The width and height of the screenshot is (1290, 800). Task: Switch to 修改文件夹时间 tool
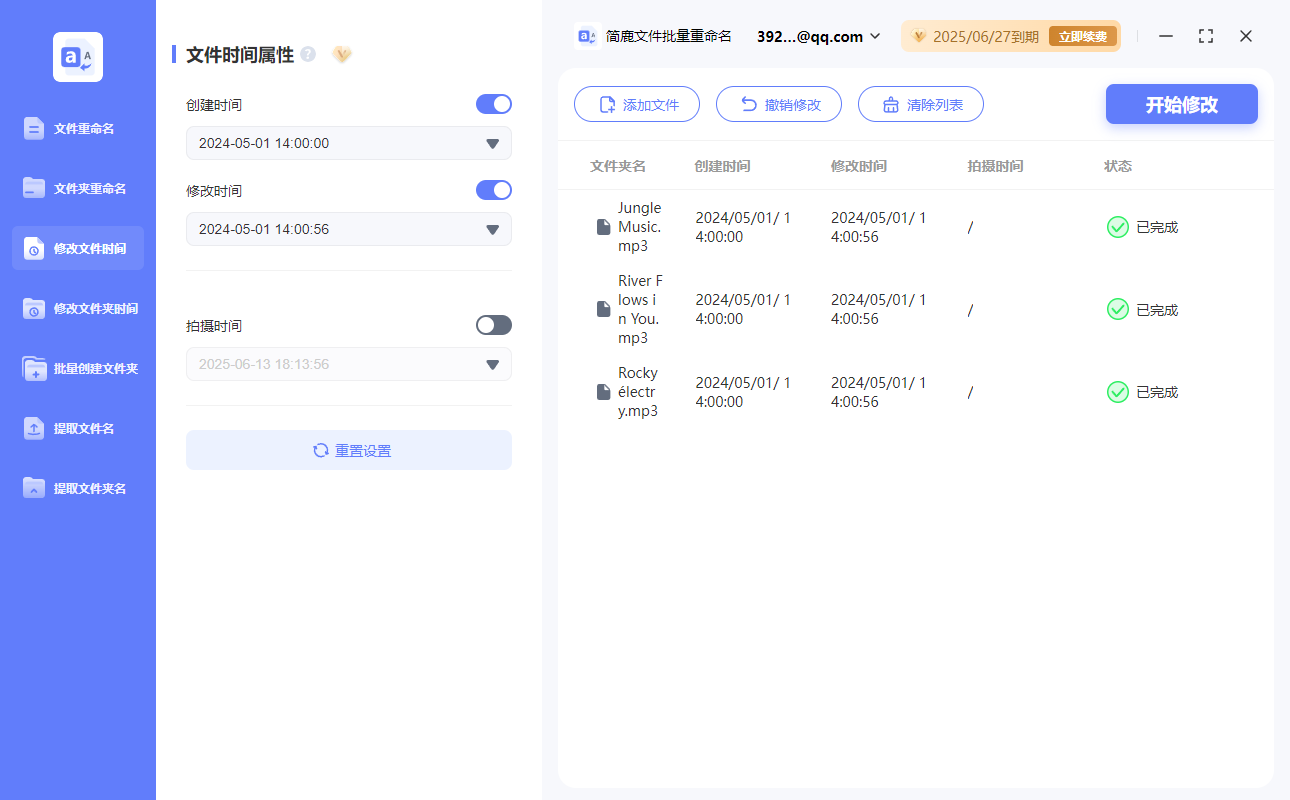(x=78, y=308)
